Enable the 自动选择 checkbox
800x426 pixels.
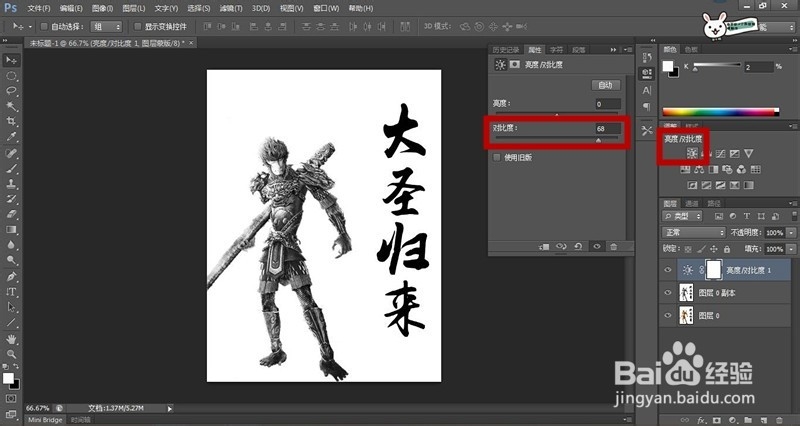tap(44, 26)
